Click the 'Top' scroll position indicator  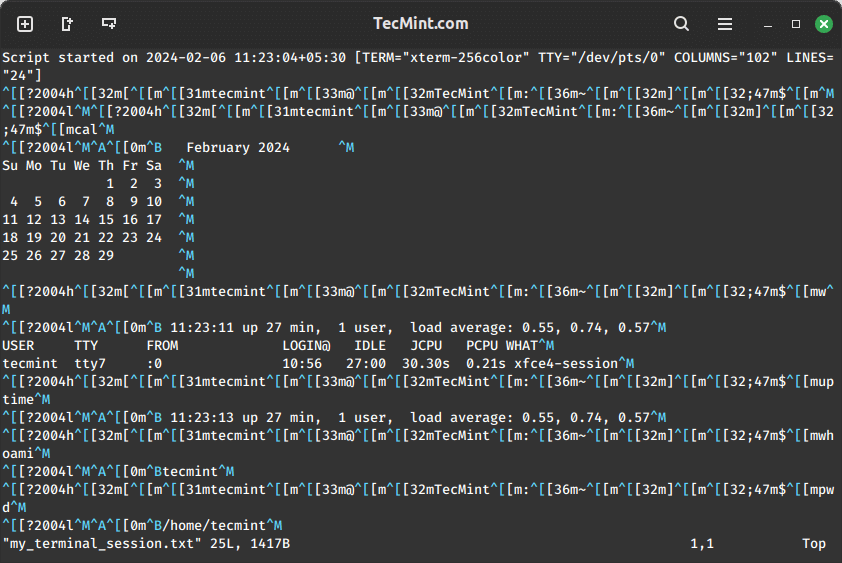pyautogui.click(x=814, y=543)
